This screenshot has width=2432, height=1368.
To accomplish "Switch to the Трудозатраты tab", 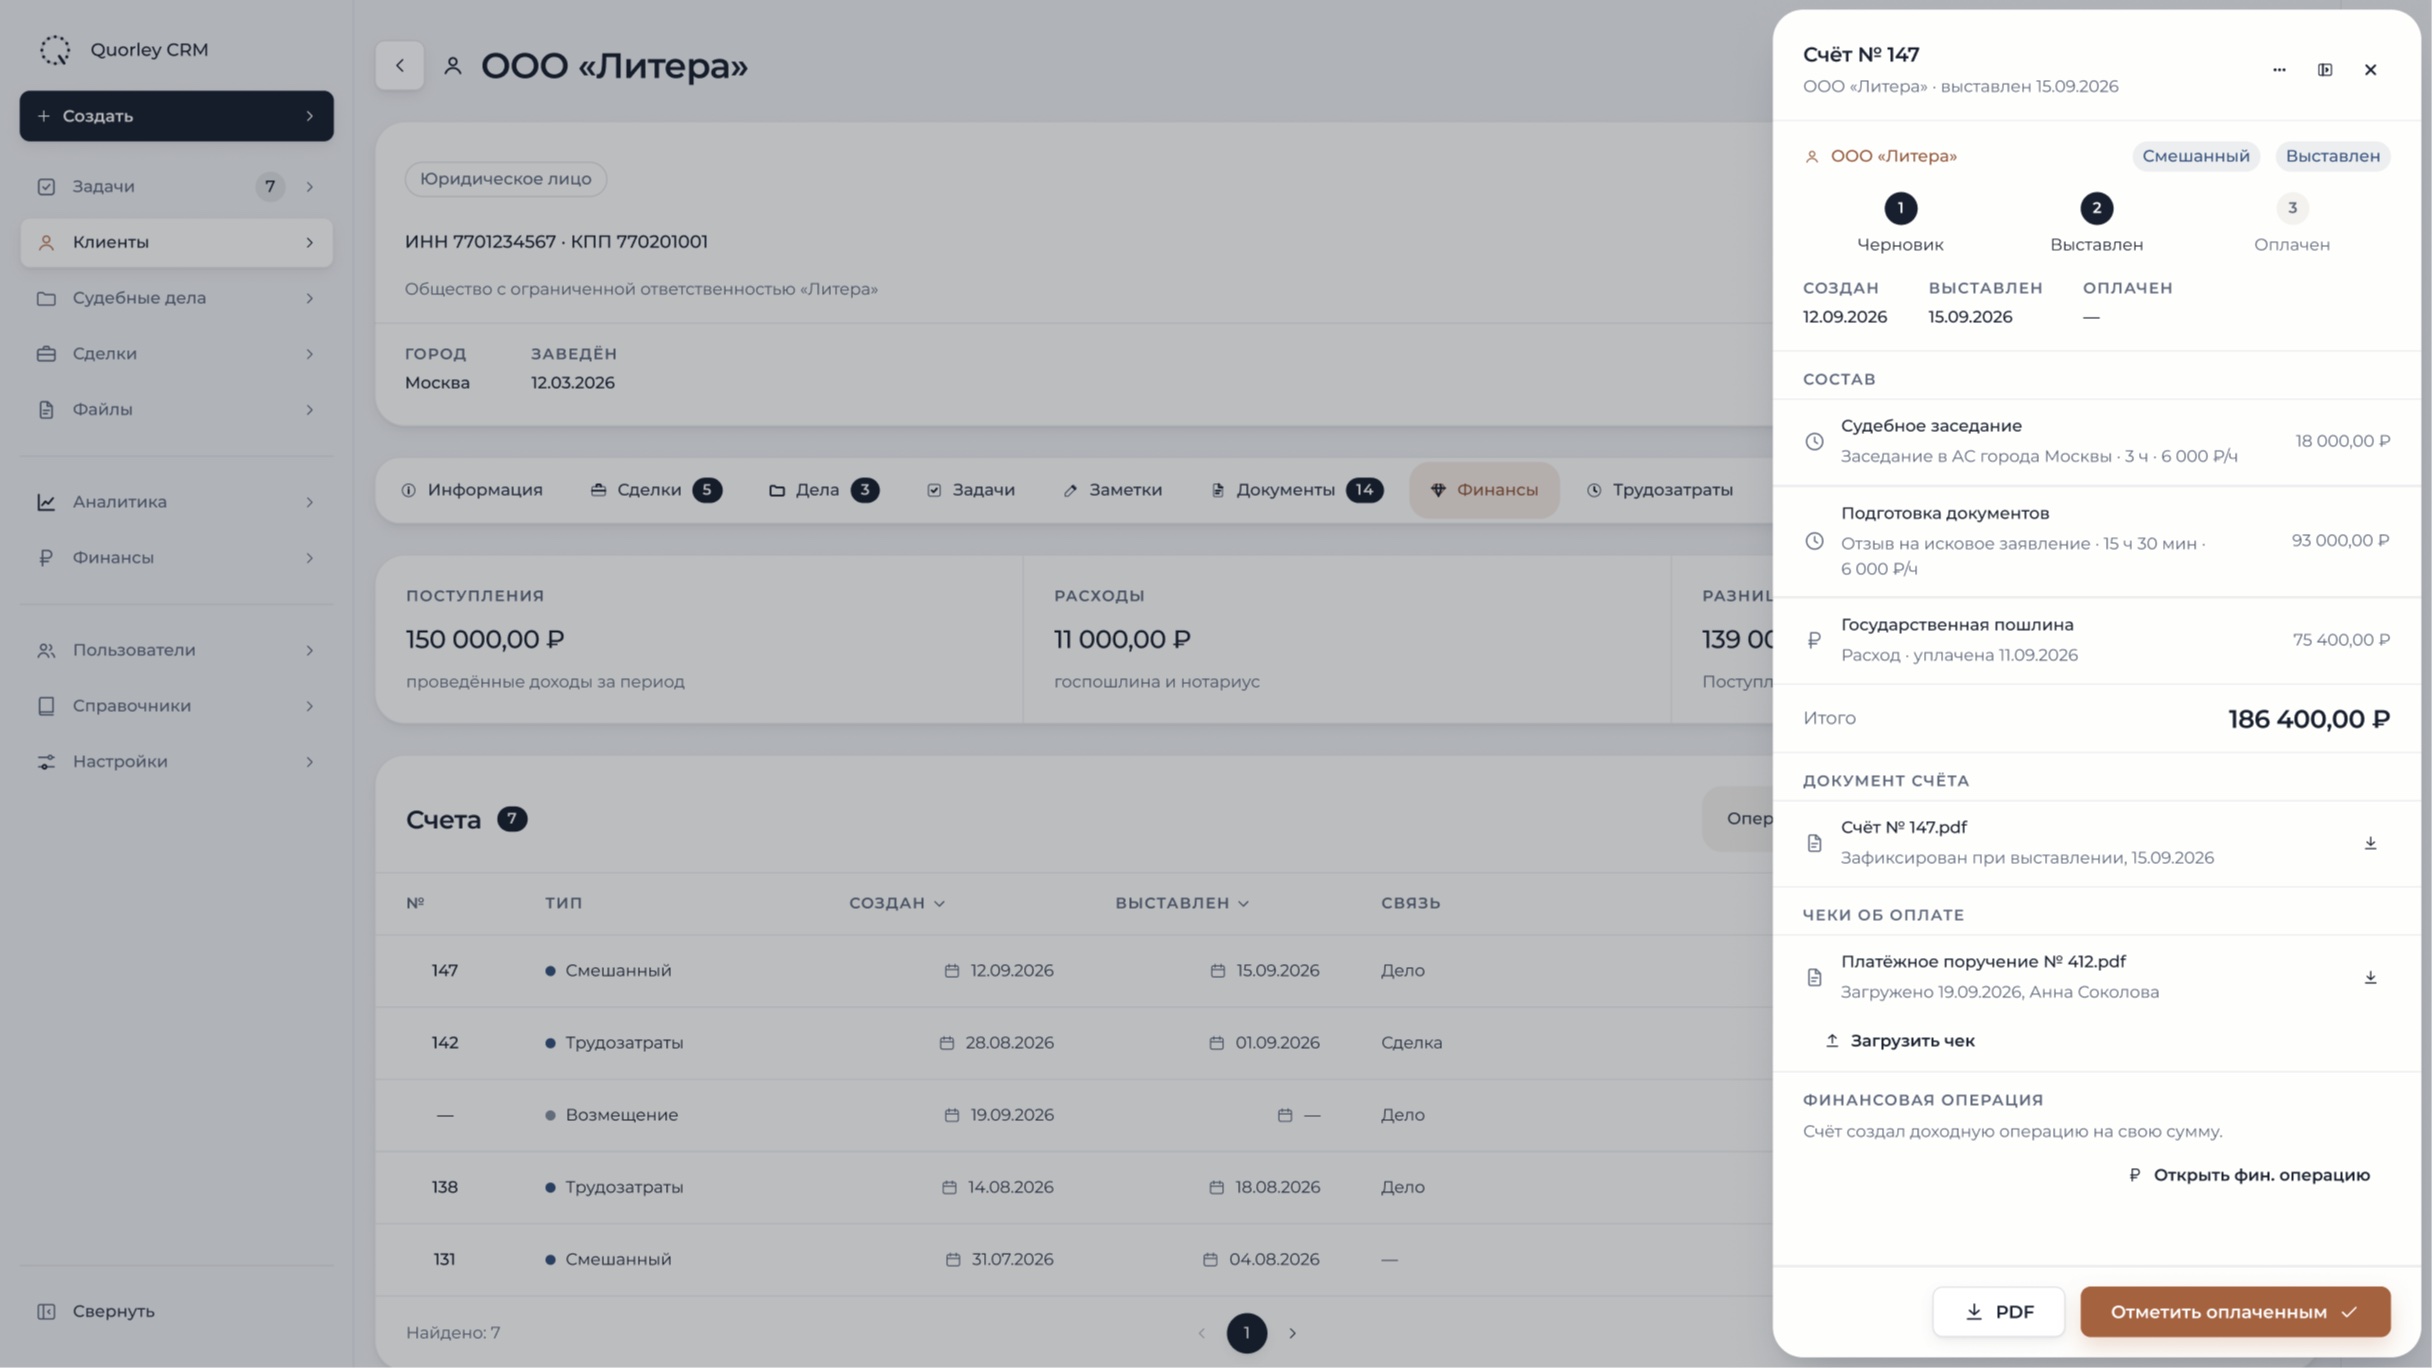I will [x=1659, y=490].
